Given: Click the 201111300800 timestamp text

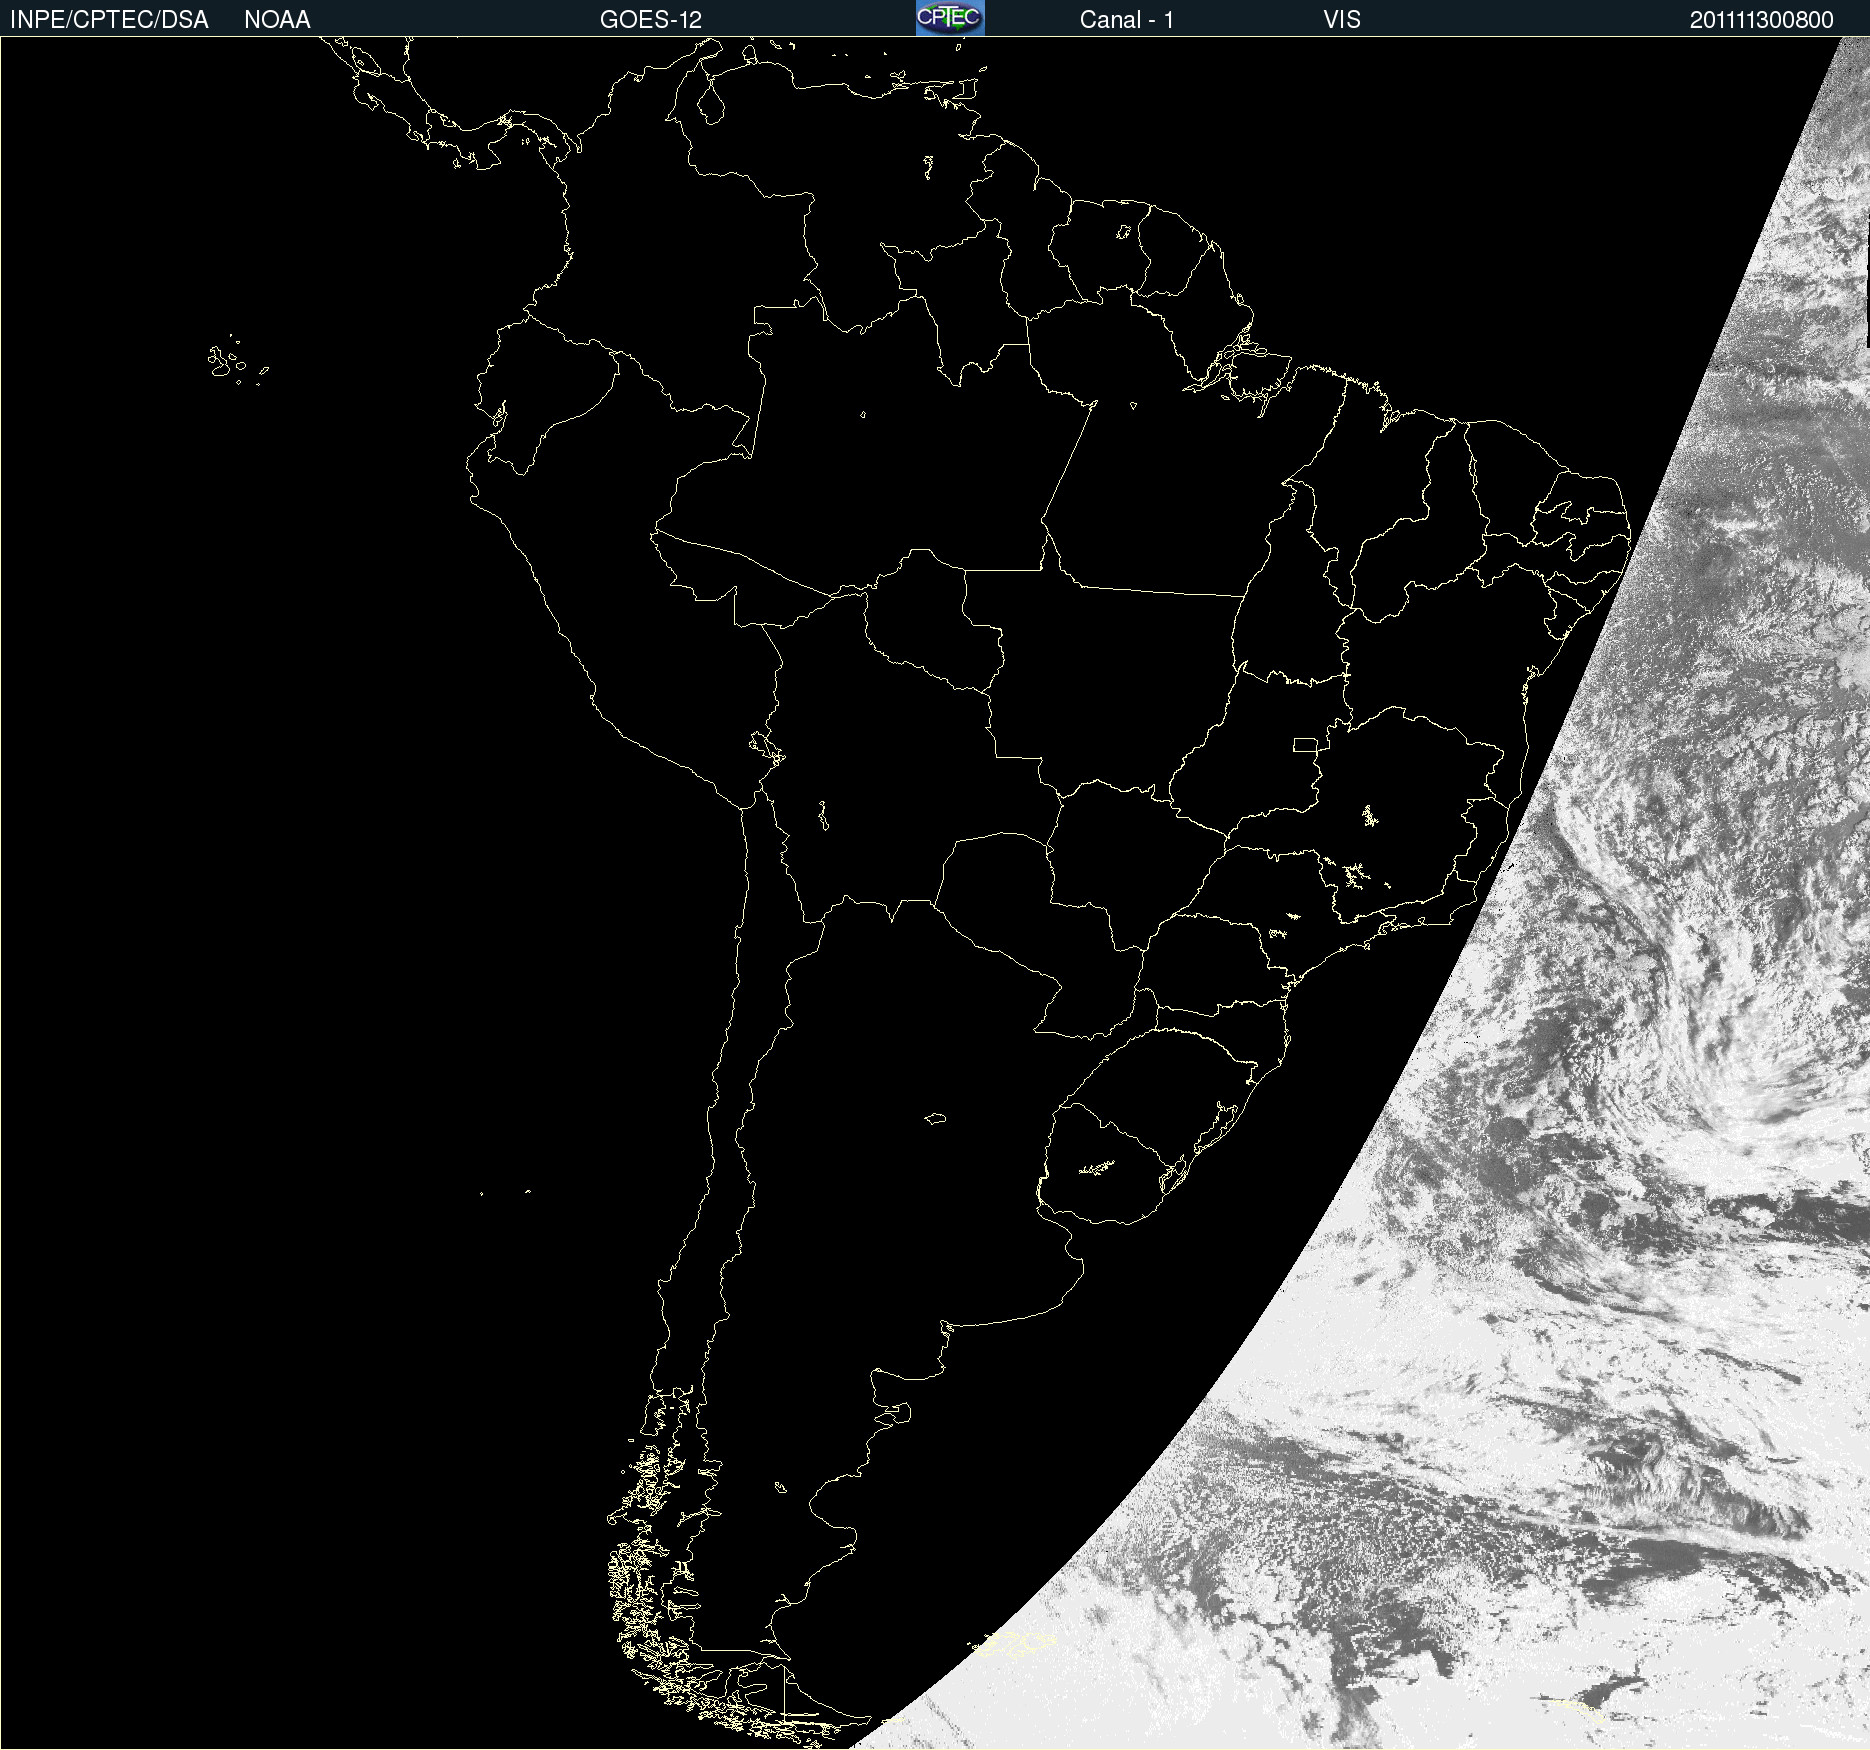Looking at the screenshot, I should click(1761, 20).
